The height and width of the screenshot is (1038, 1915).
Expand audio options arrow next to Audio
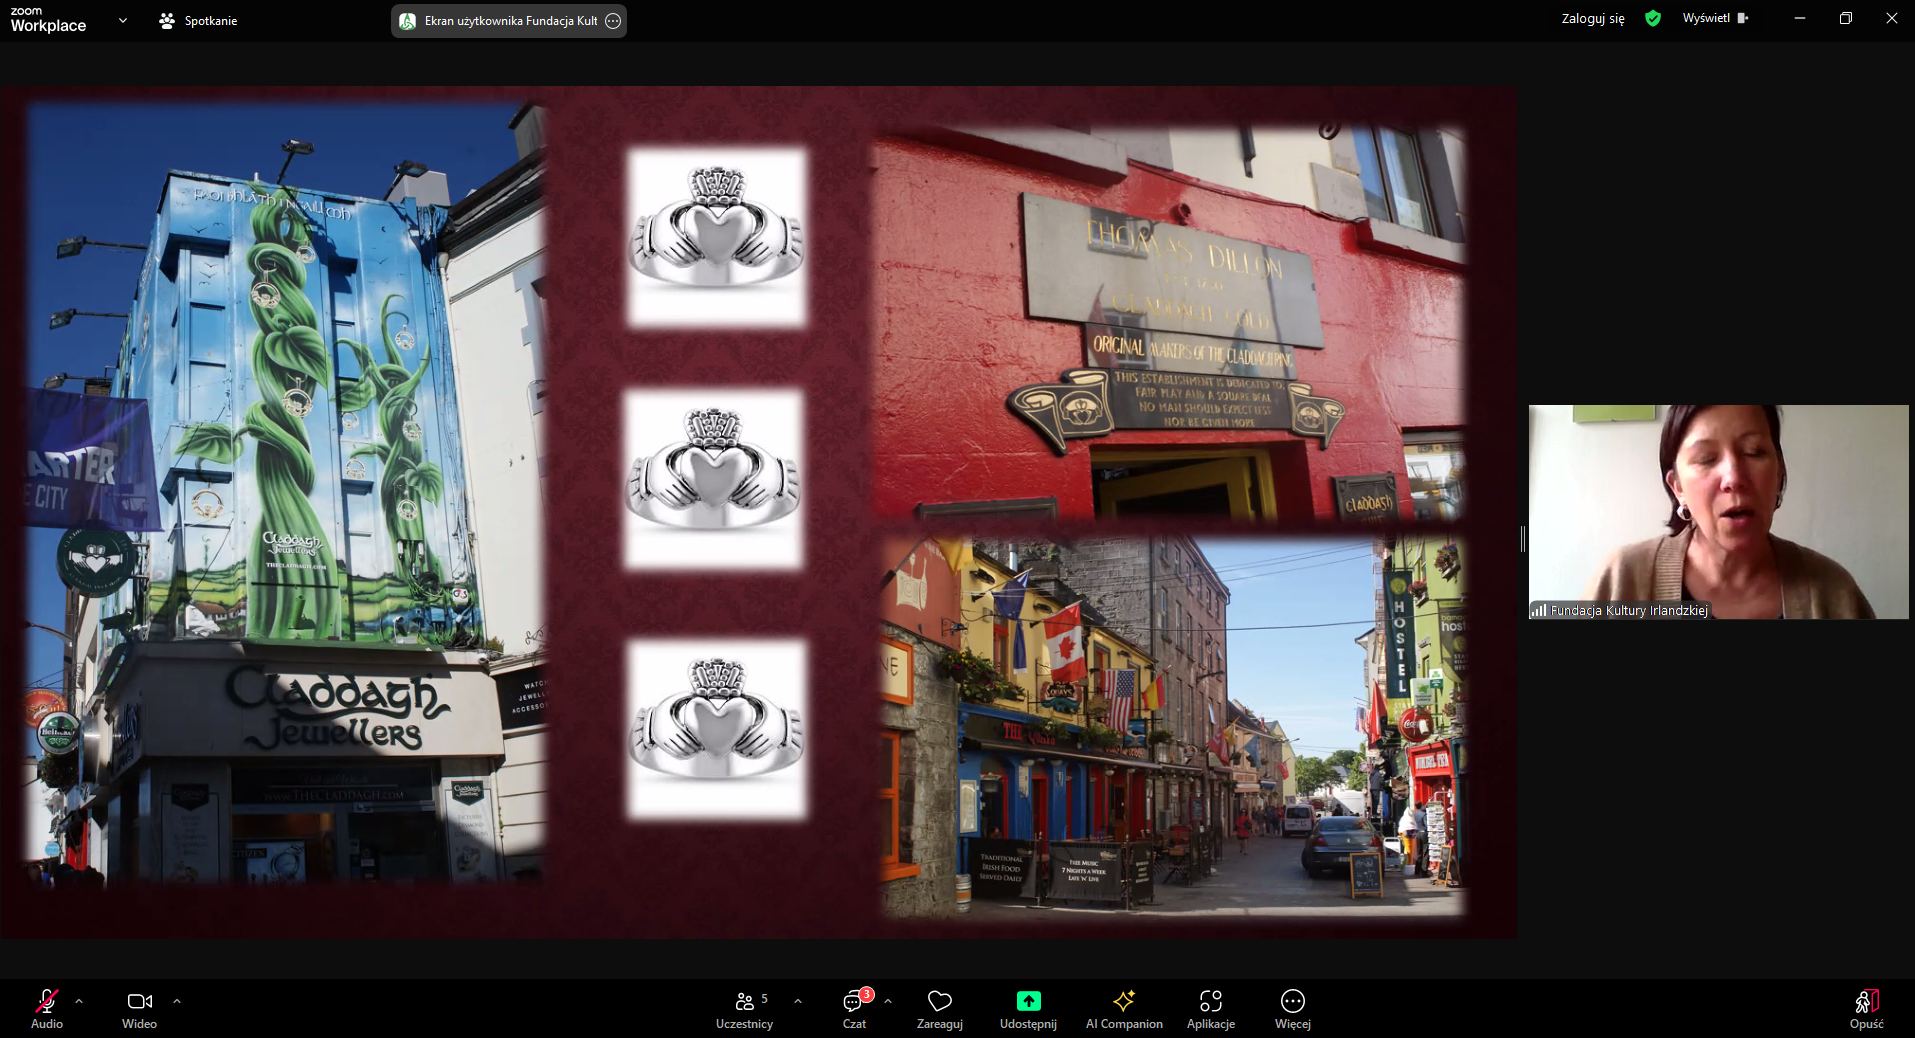click(x=79, y=1001)
